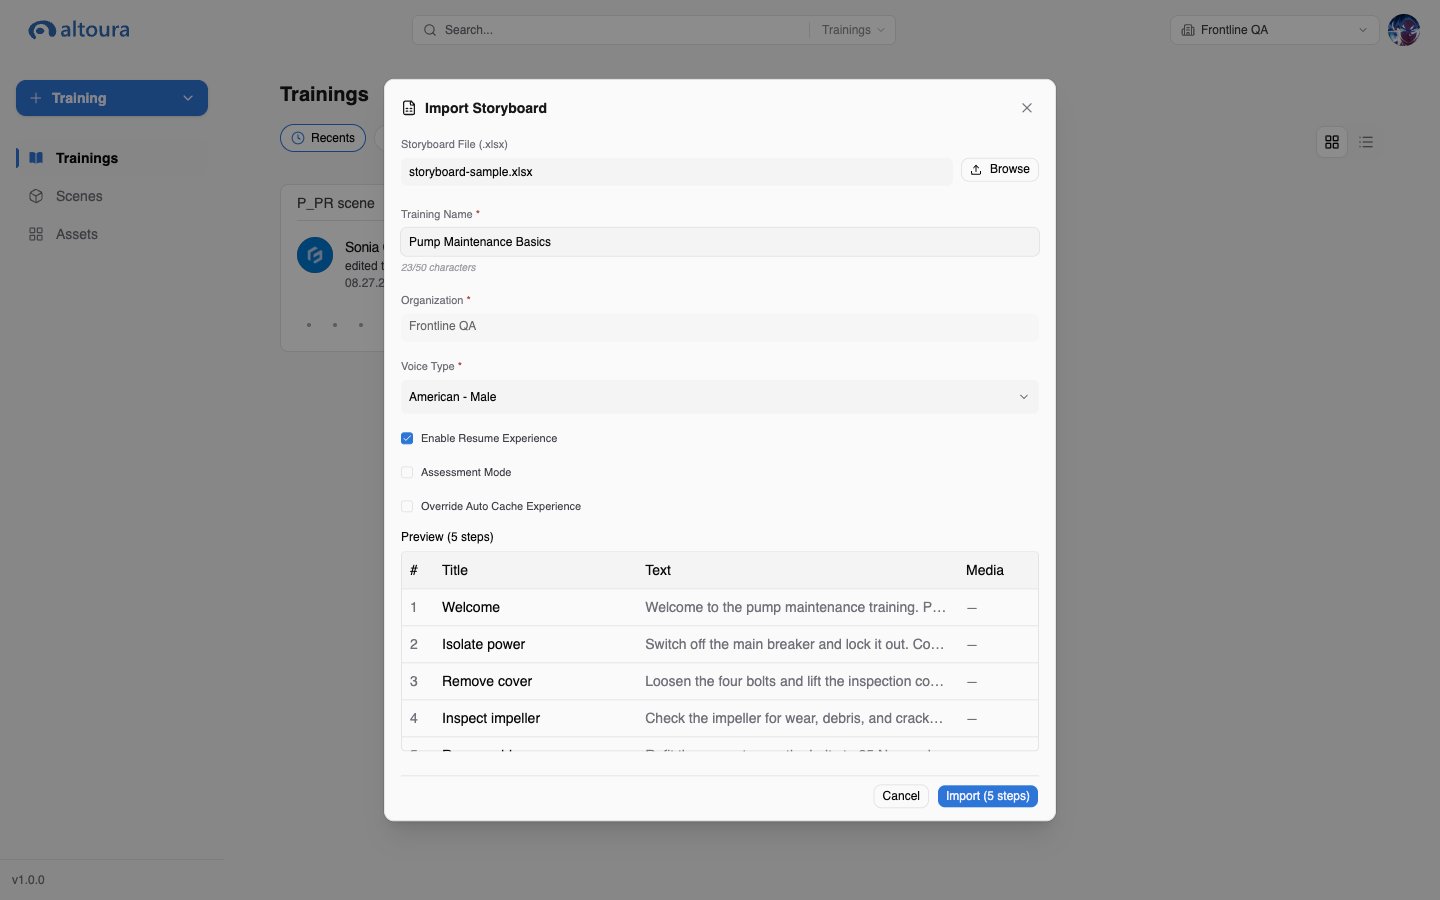Viewport: 1440px width, 900px height.
Task: Click the Frontline QA organization building icon
Action: coord(1188,30)
